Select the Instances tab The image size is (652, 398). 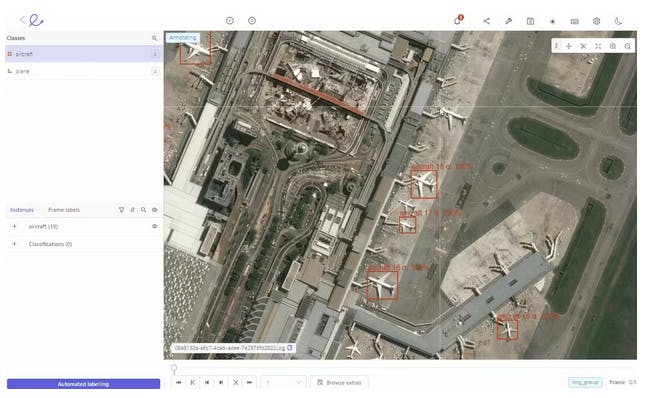click(22, 210)
